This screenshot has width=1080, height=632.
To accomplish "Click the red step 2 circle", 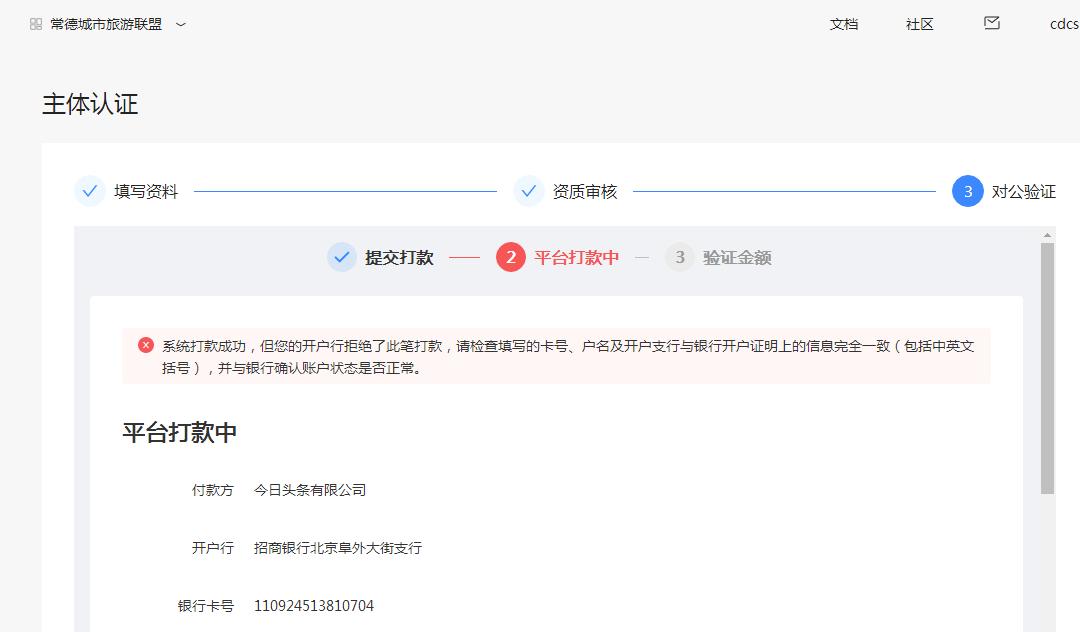I will point(511,257).
